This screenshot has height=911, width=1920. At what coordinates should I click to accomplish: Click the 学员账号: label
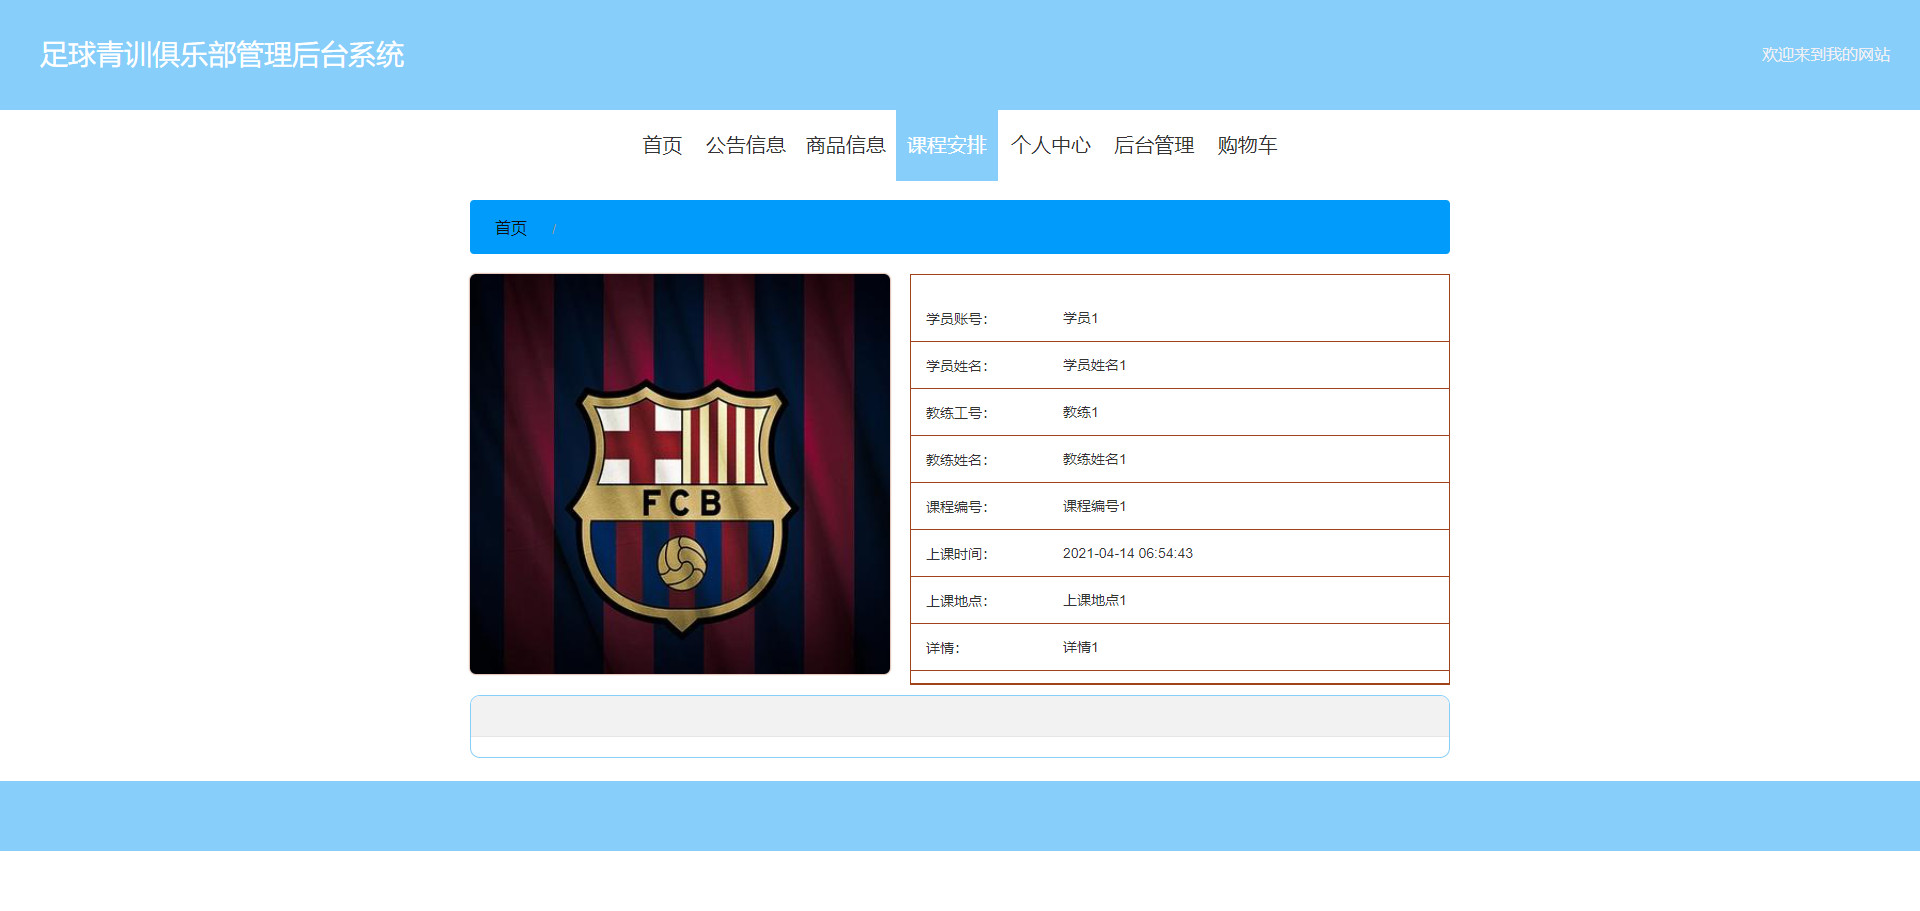point(957,319)
